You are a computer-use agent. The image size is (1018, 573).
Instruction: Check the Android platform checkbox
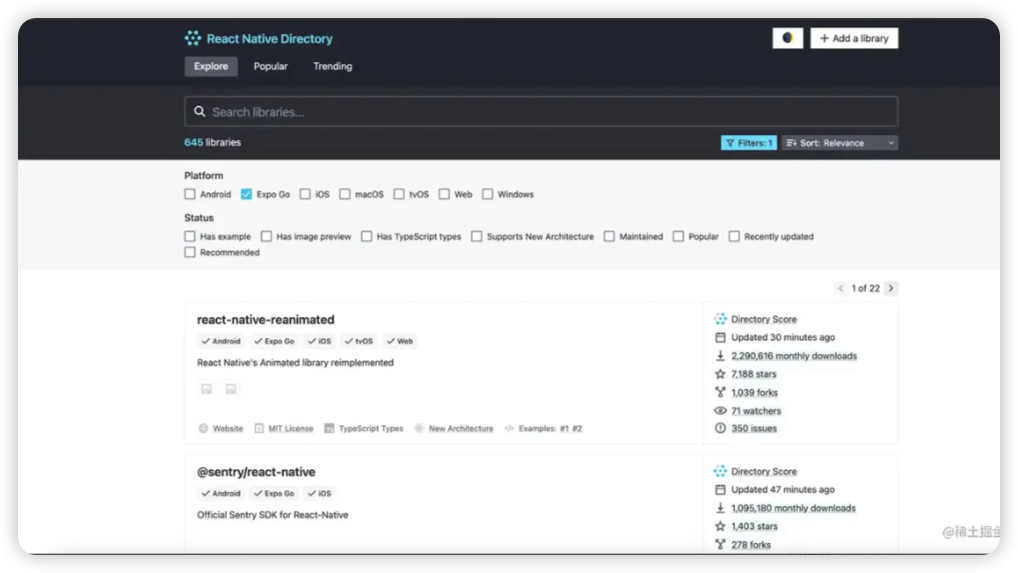pos(190,194)
